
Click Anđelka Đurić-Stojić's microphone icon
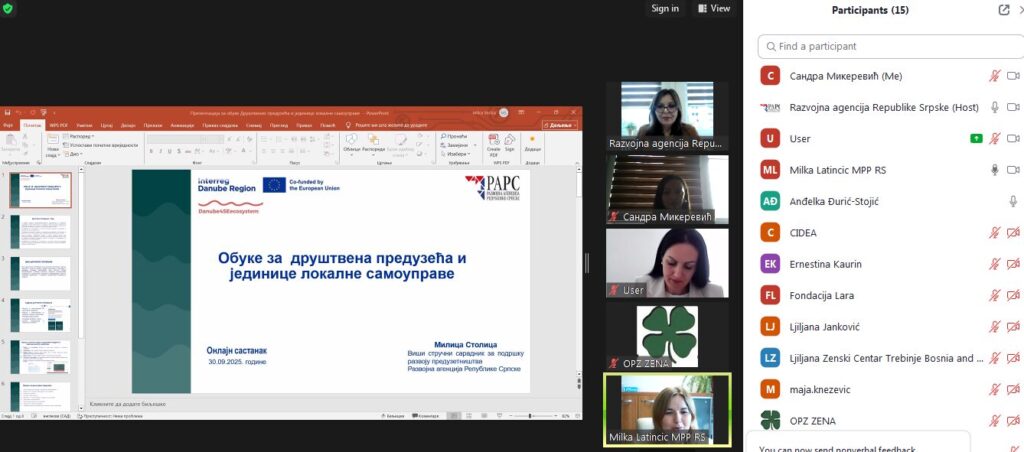tap(1013, 201)
